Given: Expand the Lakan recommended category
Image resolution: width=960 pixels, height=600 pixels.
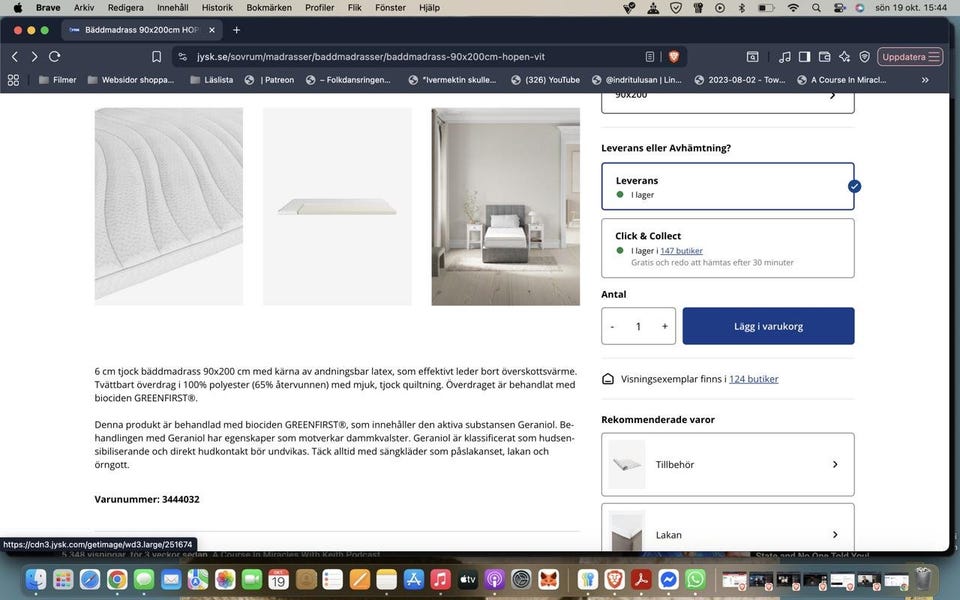Looking at the screenshot, I should (x=728, y=528).
